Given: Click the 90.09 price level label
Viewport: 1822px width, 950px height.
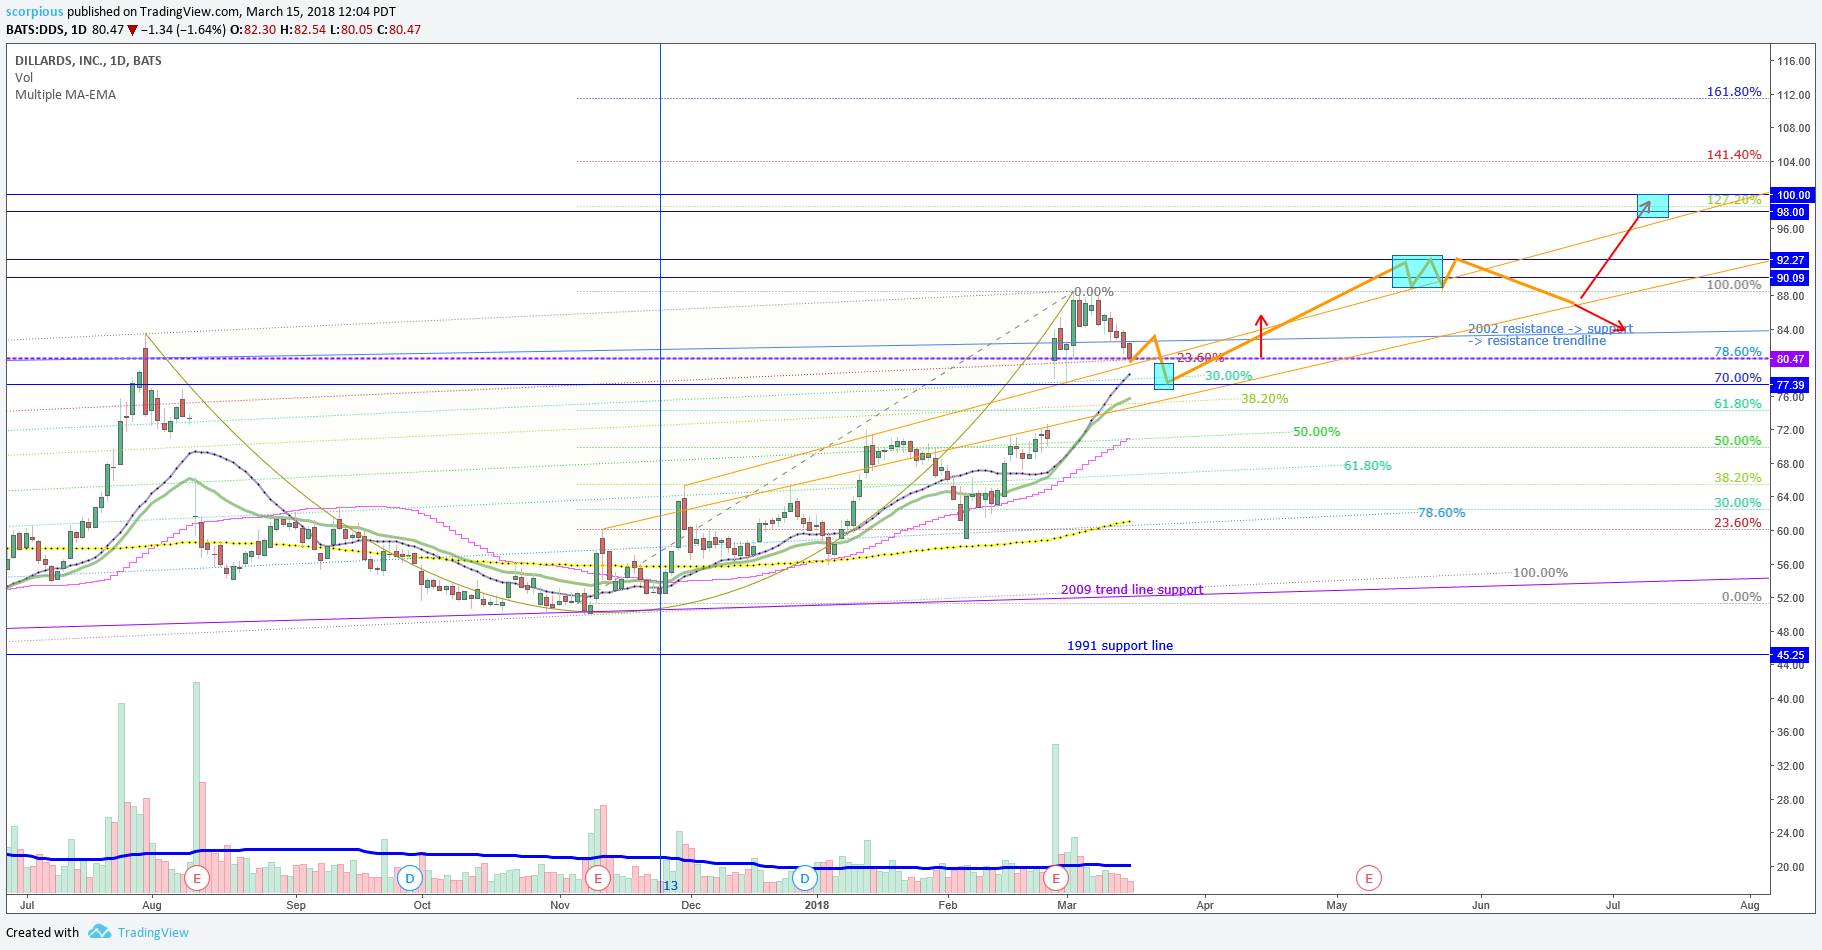Looking at the screenshot, I should pyautogui.click(x=1790, y=278).
